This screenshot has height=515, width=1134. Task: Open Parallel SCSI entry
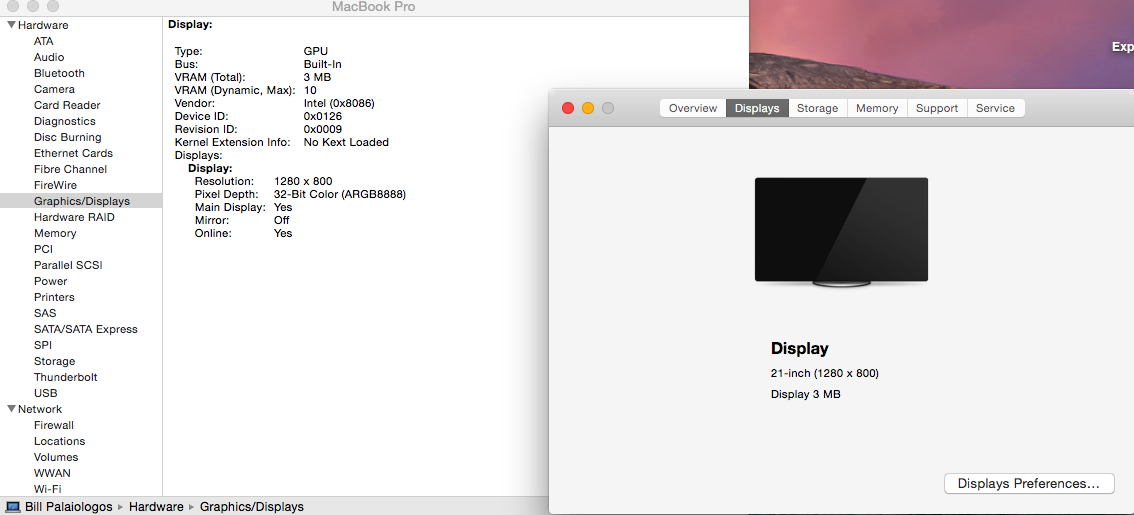68,265
